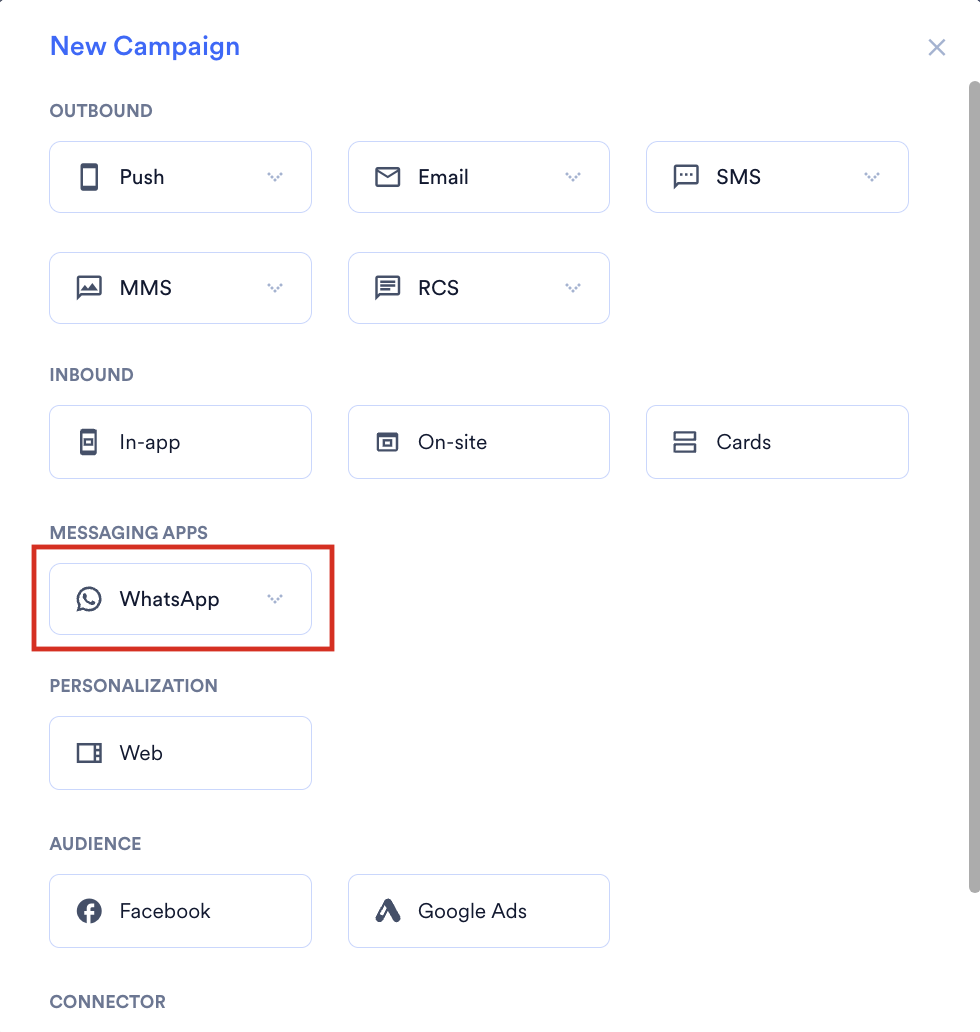
Task: Click the Email envelope icon
Action: [x=387, y=177]
